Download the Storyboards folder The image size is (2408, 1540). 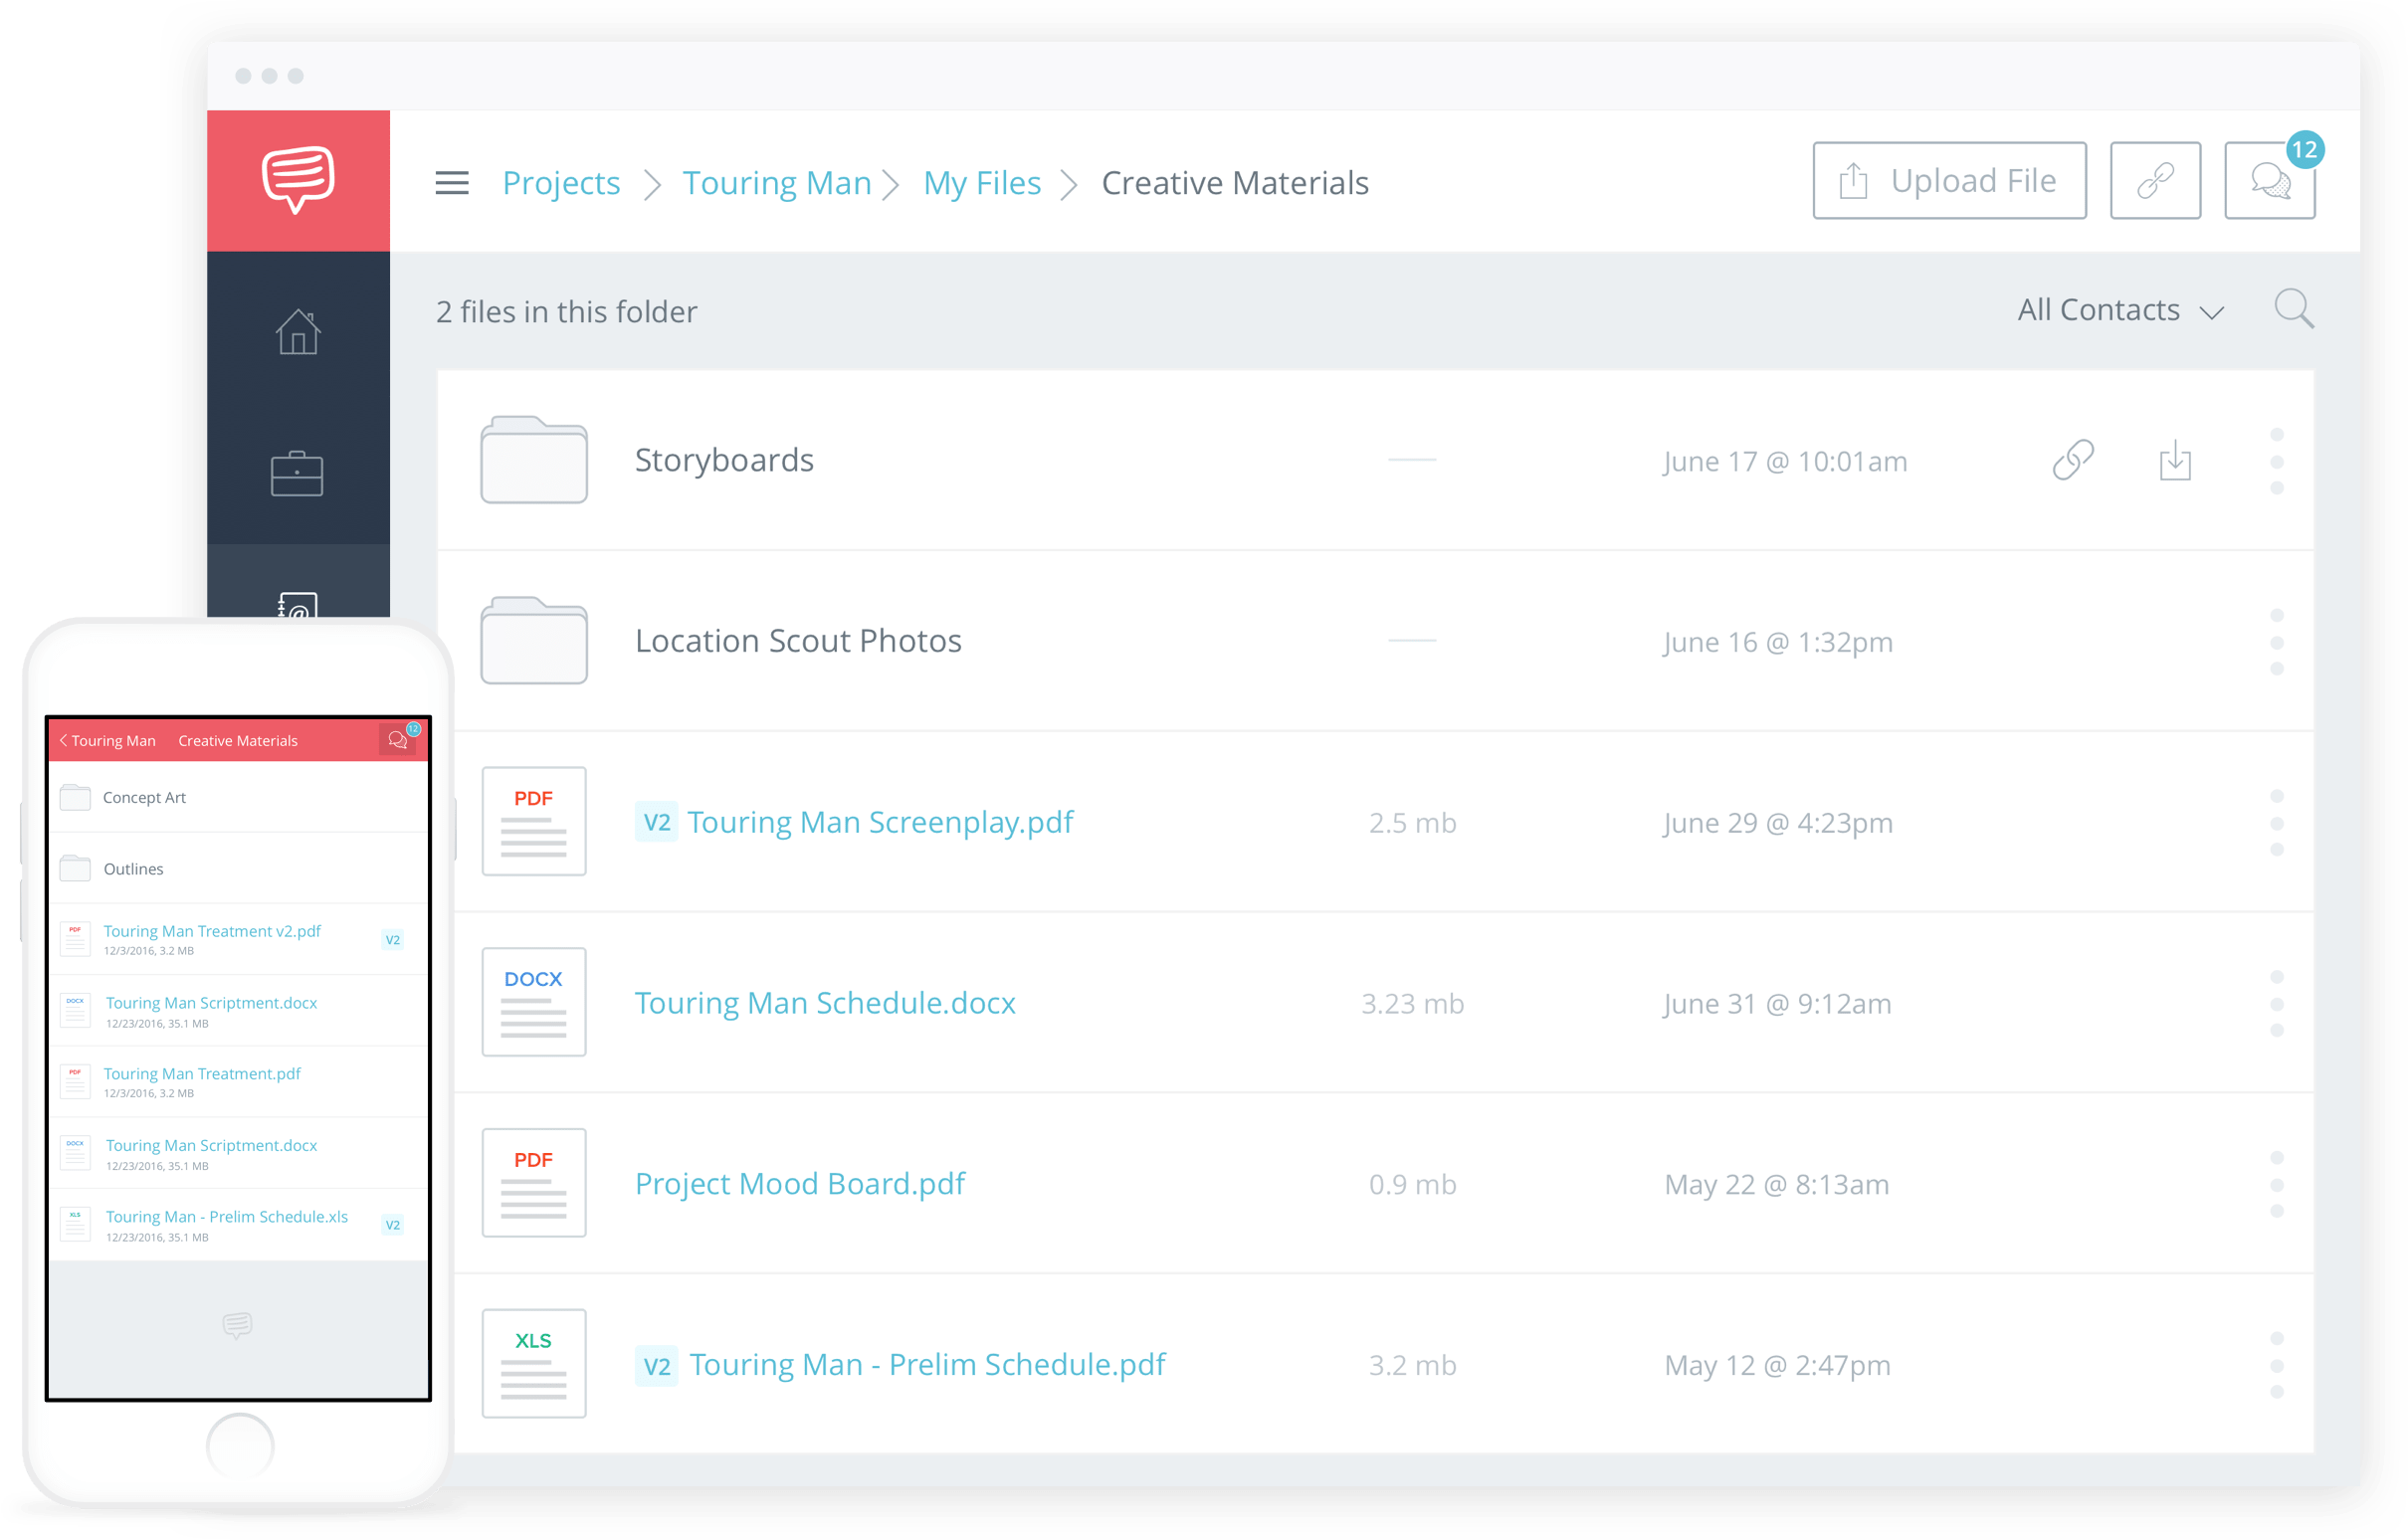(2176, 461)
